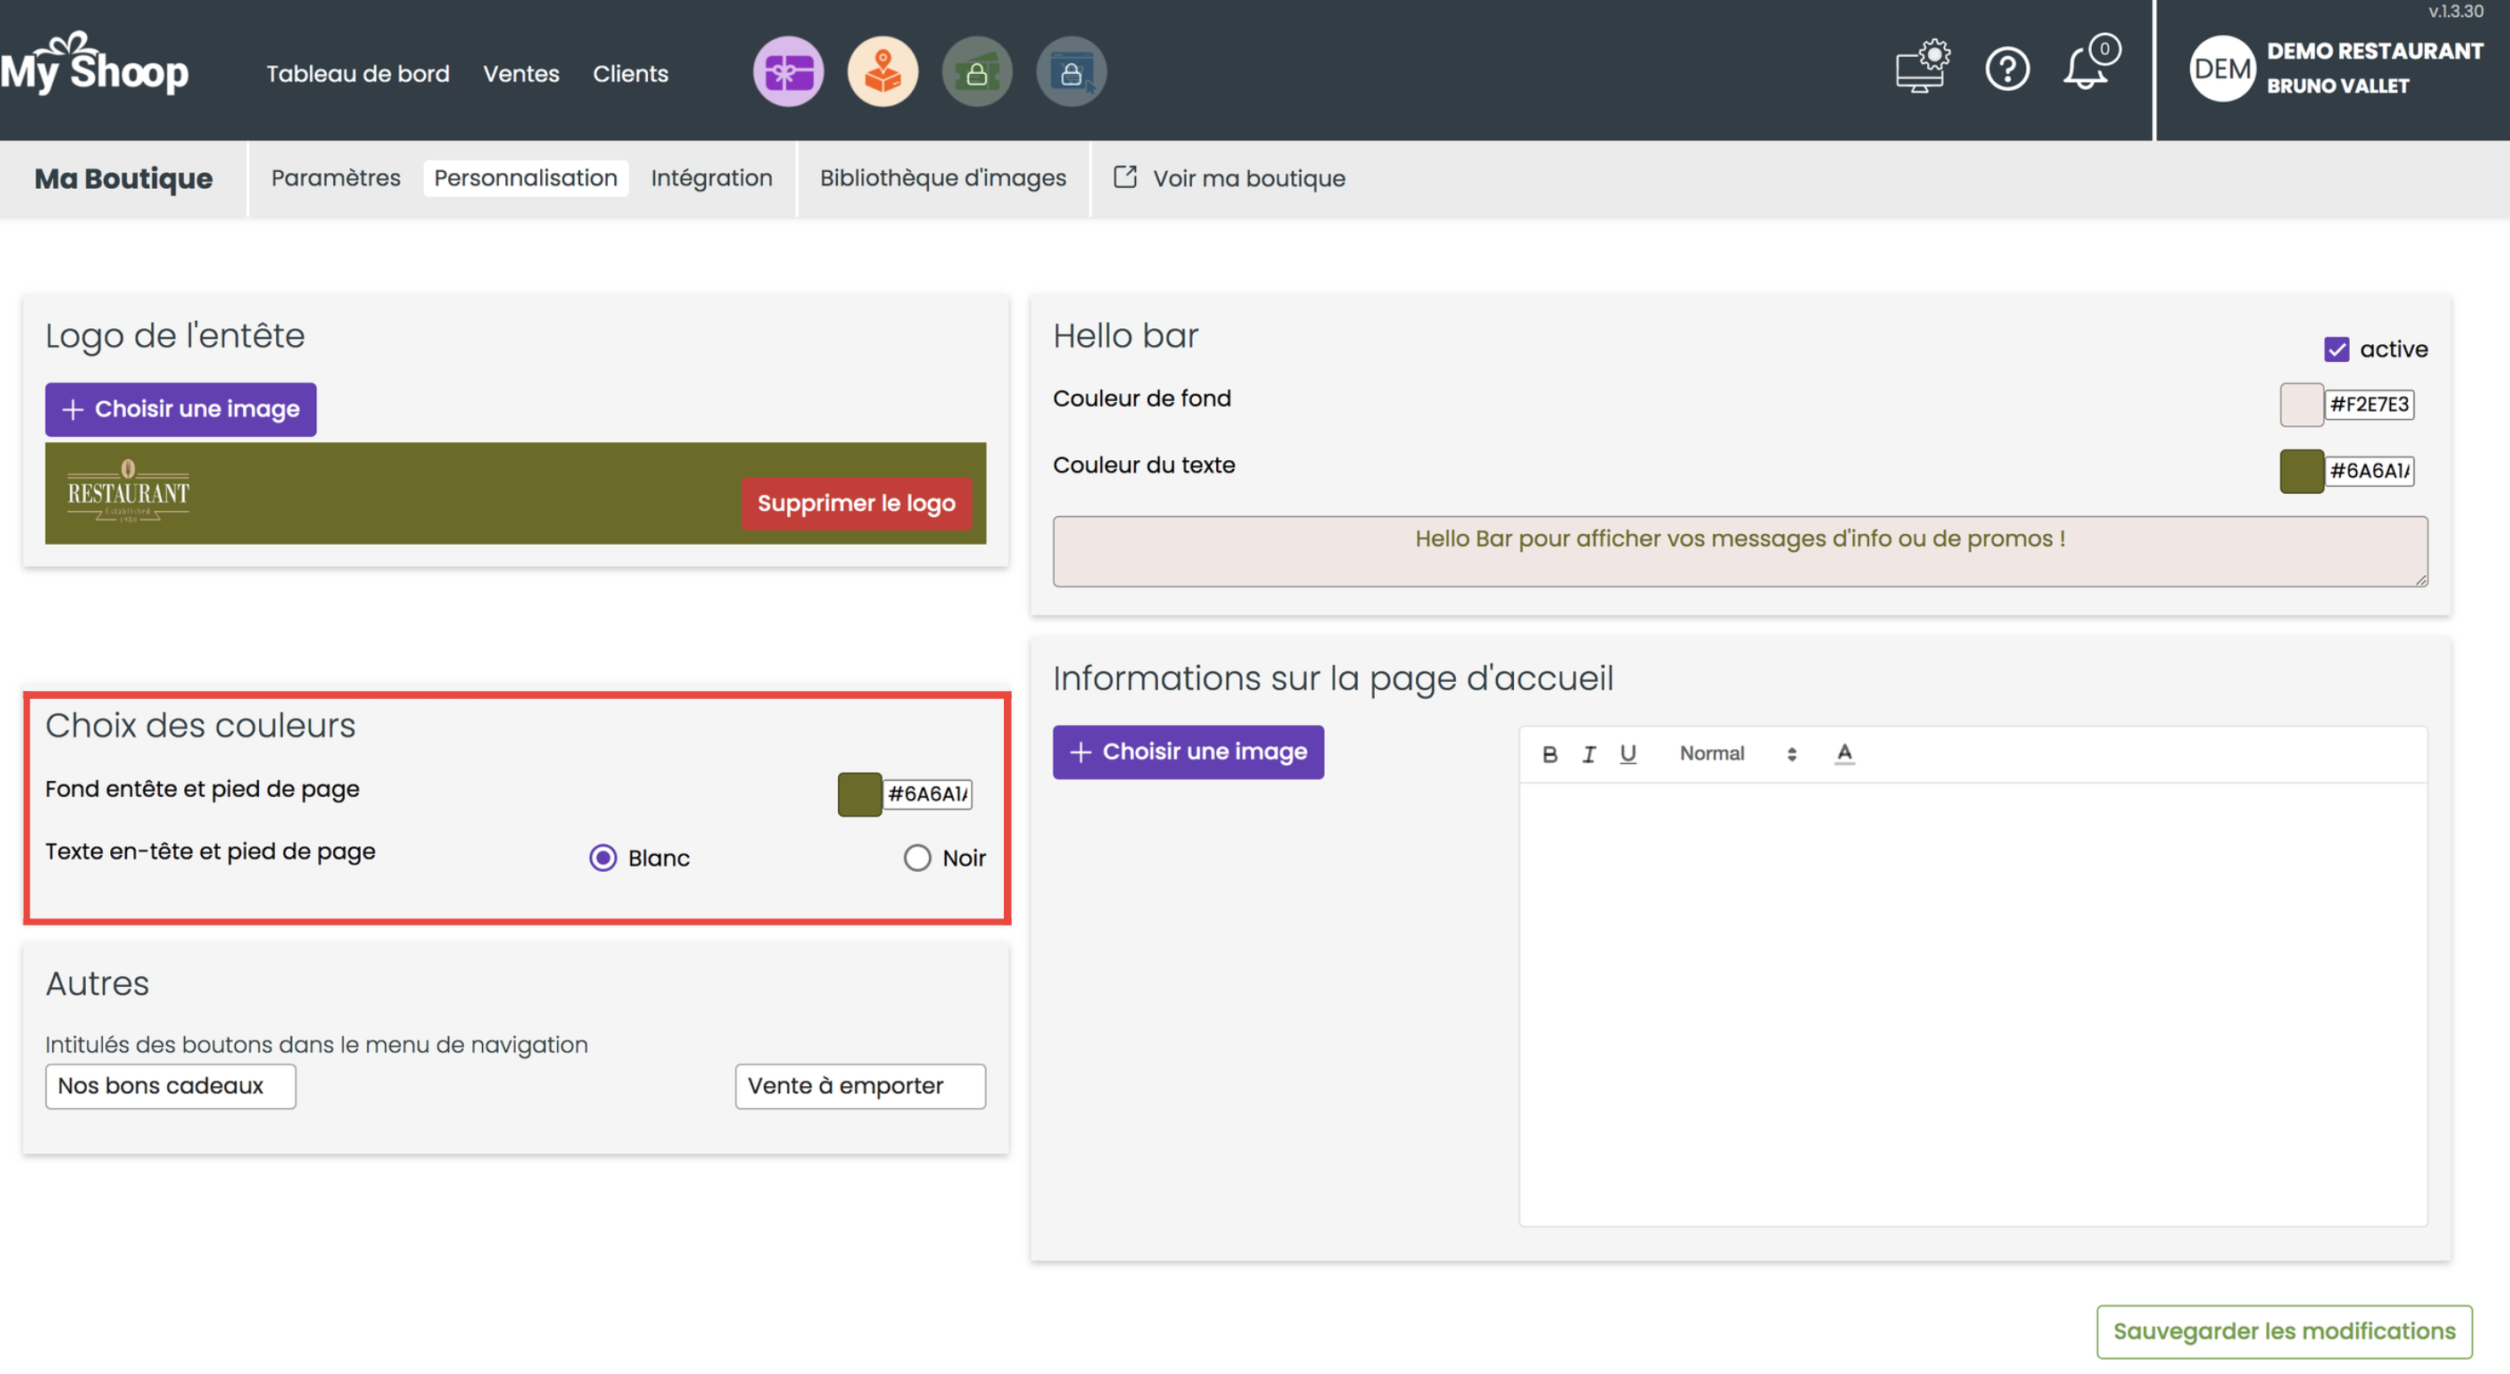Click the Supprimer le logo button

856,503
